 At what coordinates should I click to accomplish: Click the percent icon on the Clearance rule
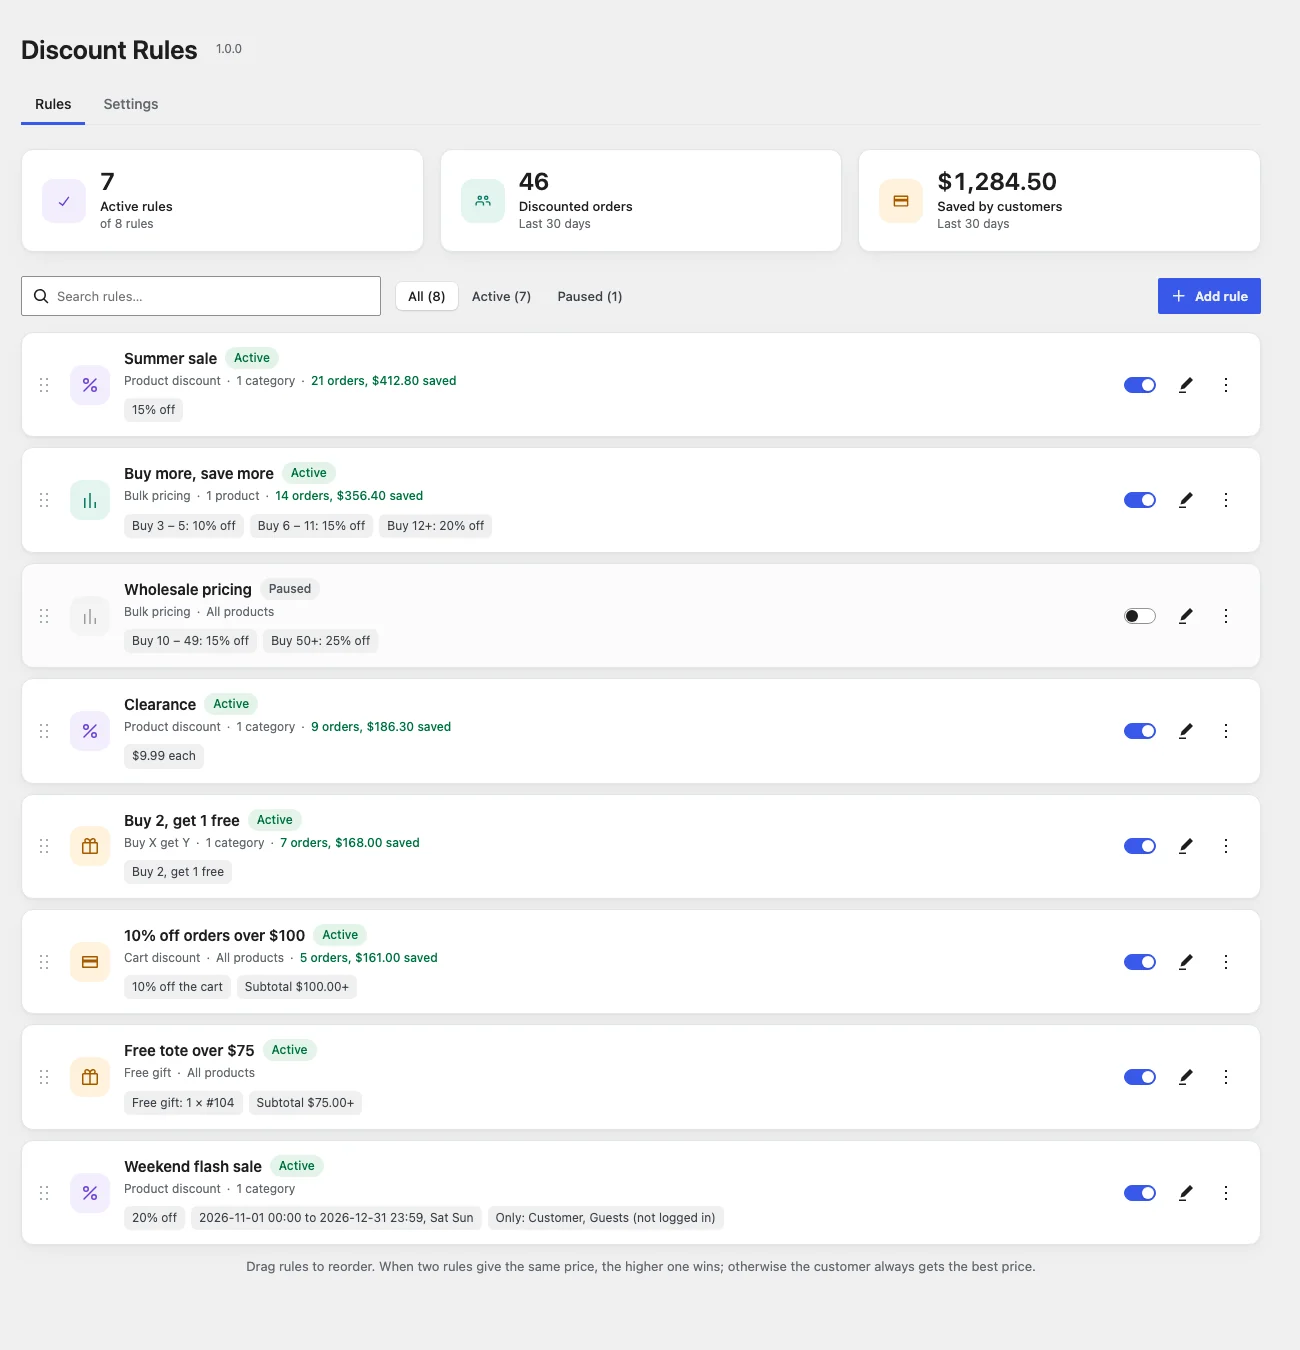(90, 731)
